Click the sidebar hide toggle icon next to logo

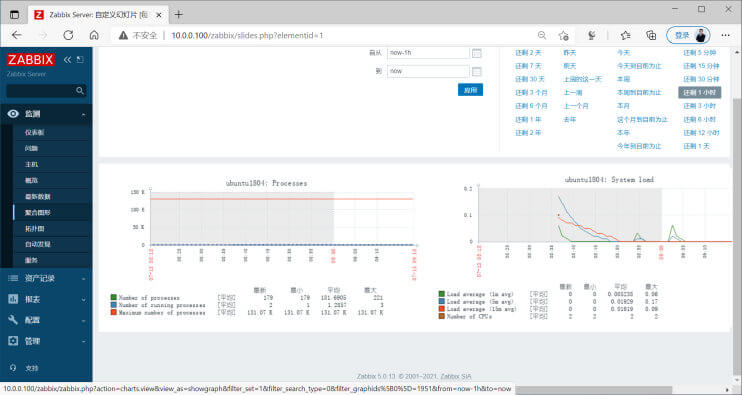coord(80,60)
